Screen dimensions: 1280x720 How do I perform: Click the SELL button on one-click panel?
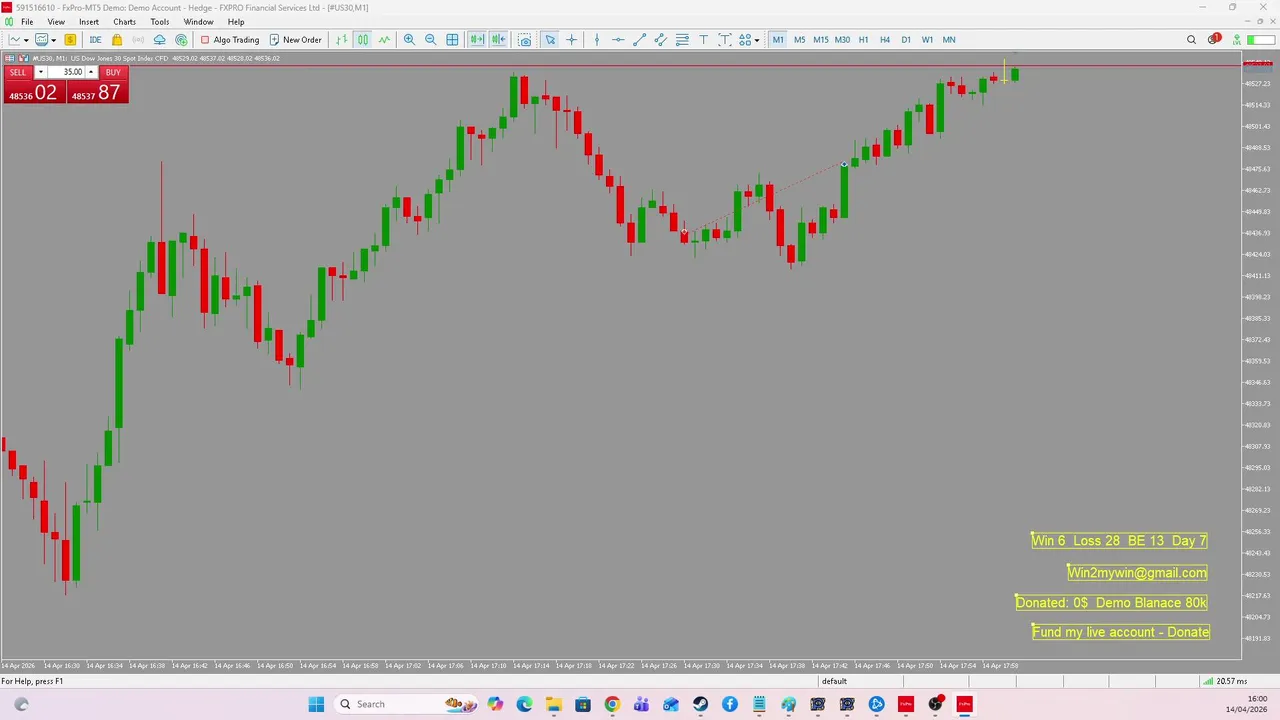(x=18, y=72)
